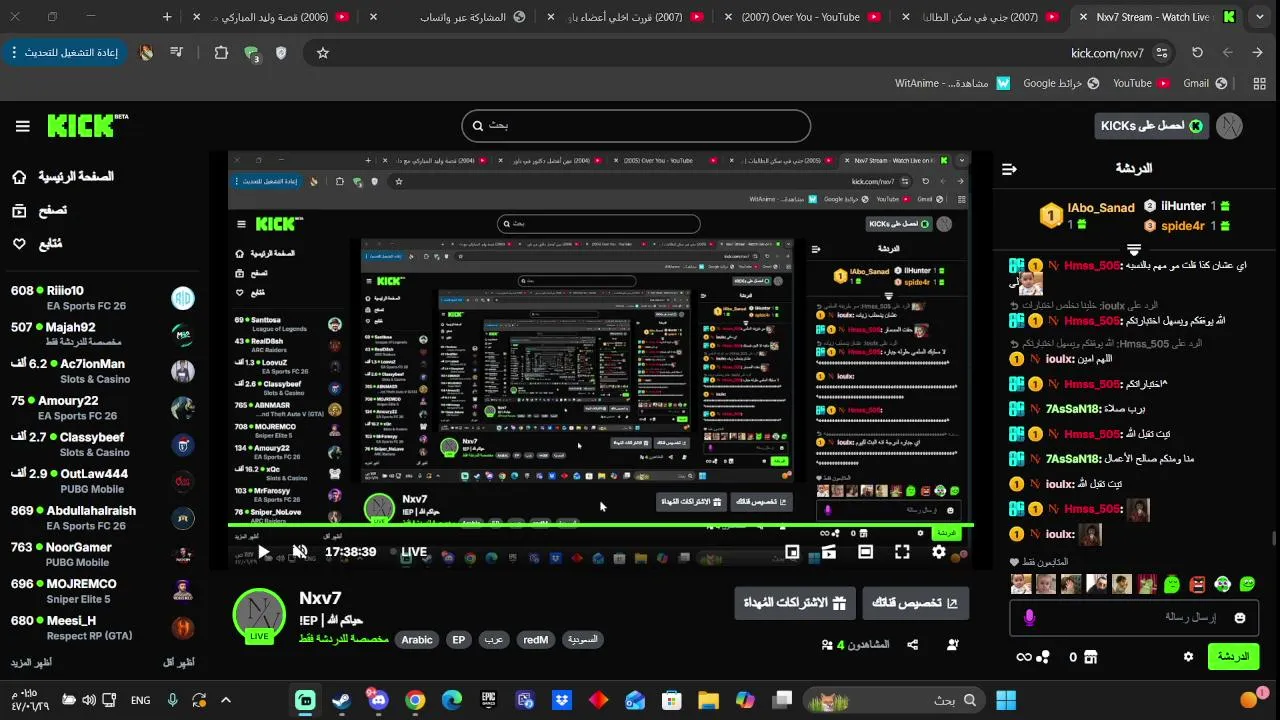Open the Following sidebar item
This screenshot has height=720, width=1280.
click(x=37, y=244)
